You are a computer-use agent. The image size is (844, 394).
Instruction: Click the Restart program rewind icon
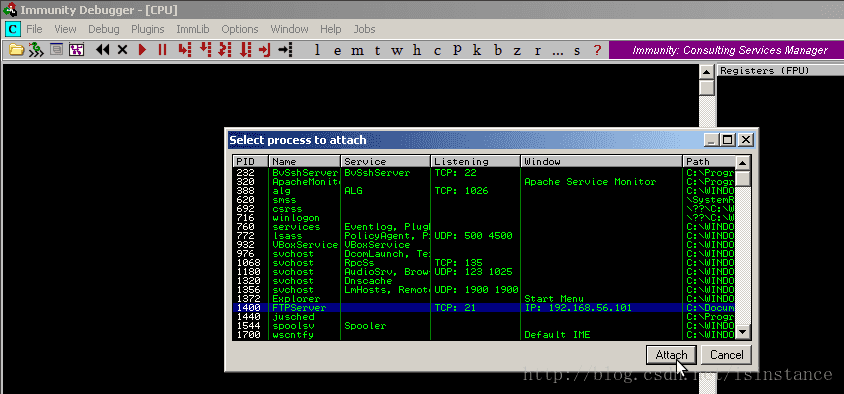click(102, 50)
